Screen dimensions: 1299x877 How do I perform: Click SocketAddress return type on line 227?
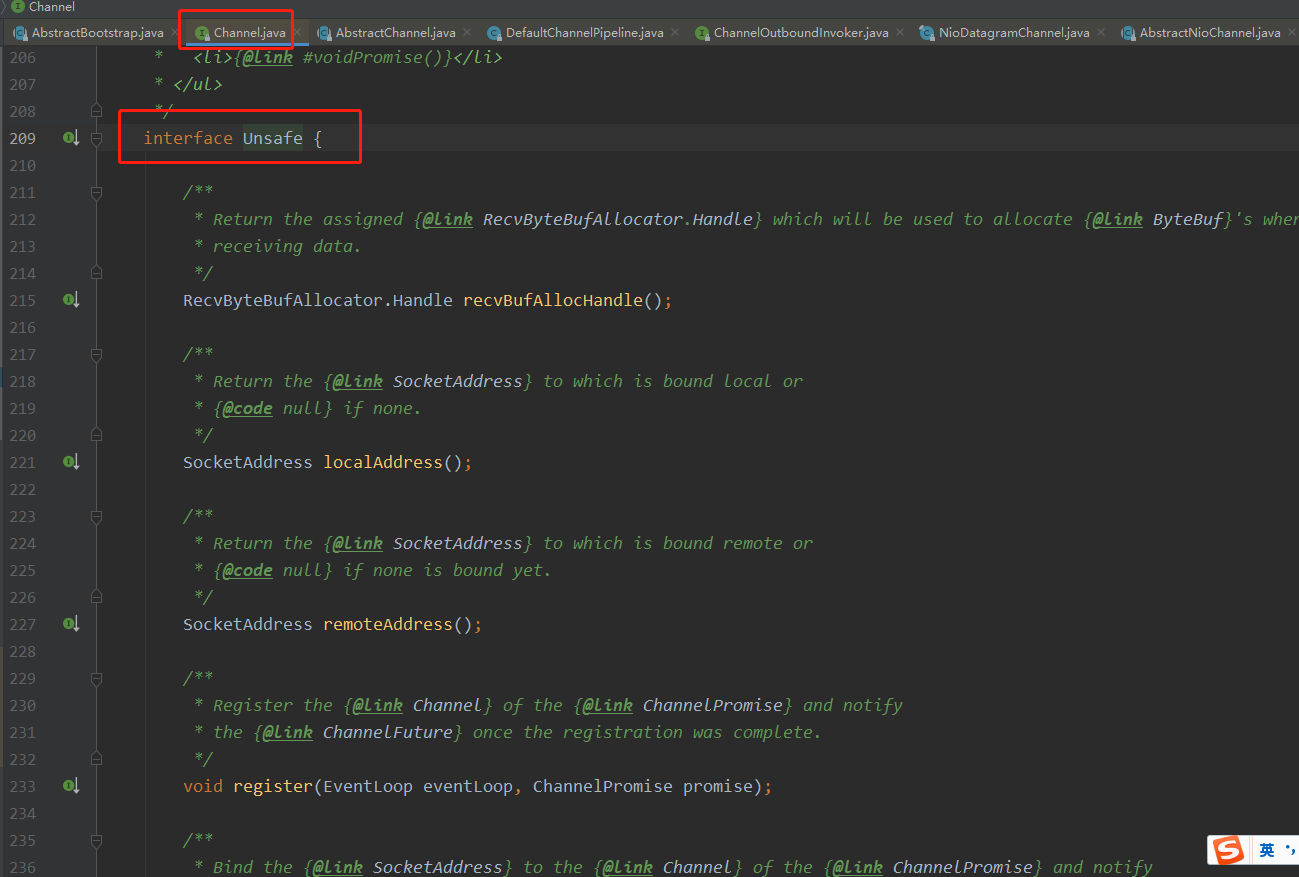coord(248,624)
